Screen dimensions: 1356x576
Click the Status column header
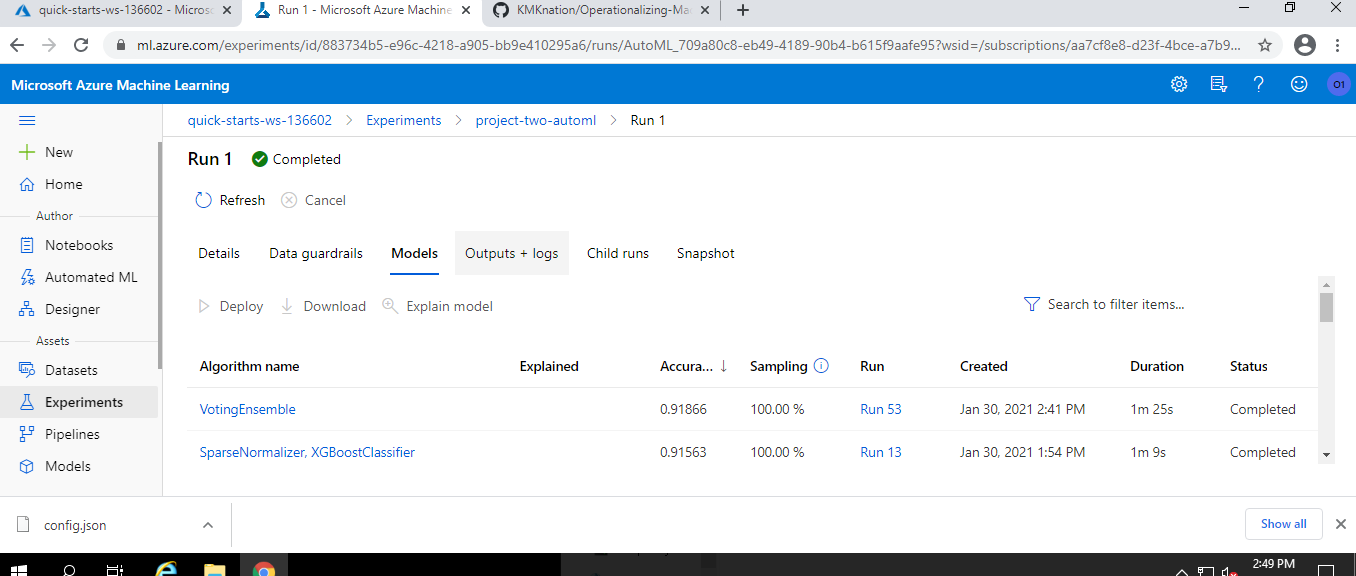point(1249,366)
